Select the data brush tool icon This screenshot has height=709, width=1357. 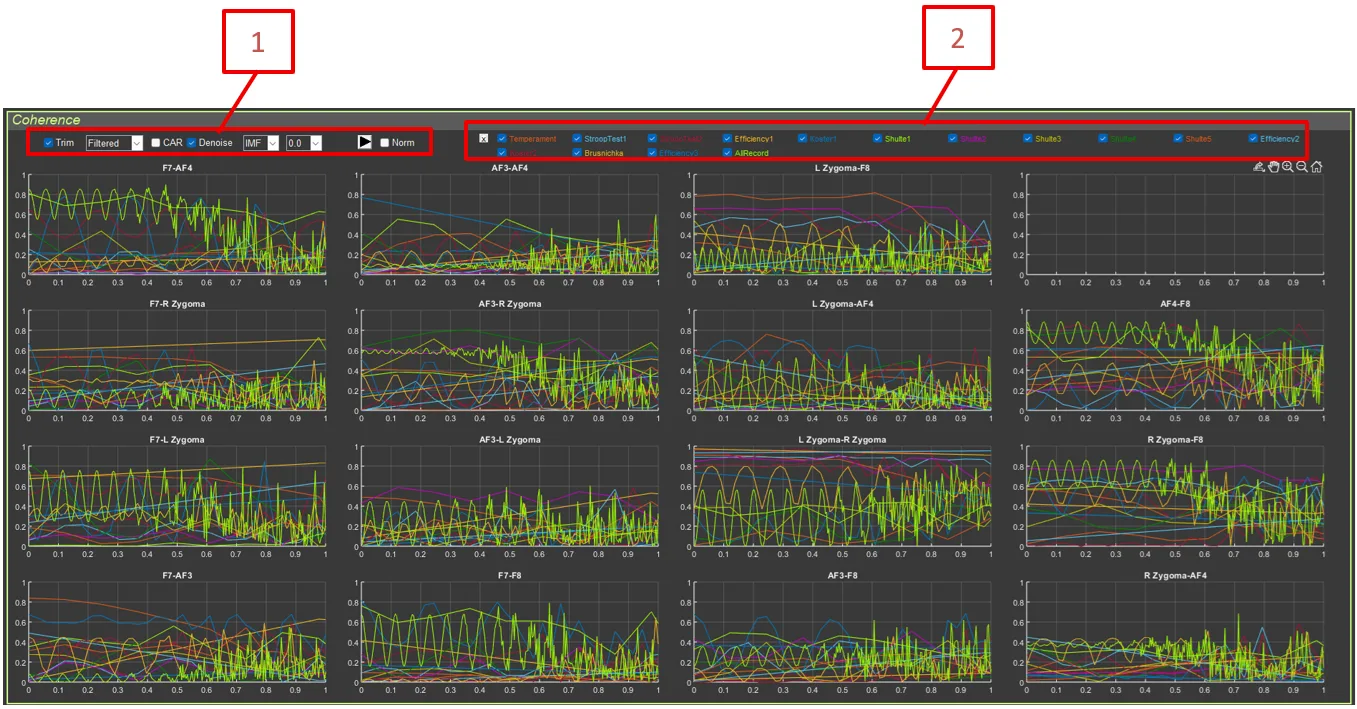[1259, 167]
